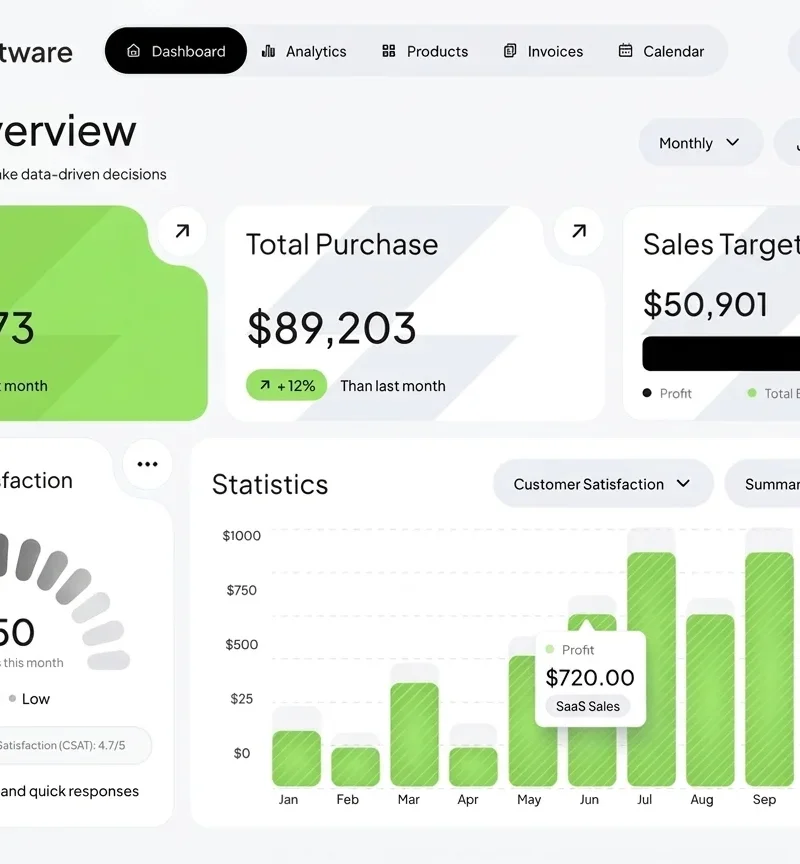Screen dimensions: 800x864
Task: Click the Jan bar in chart
Action: pos(296,758)
